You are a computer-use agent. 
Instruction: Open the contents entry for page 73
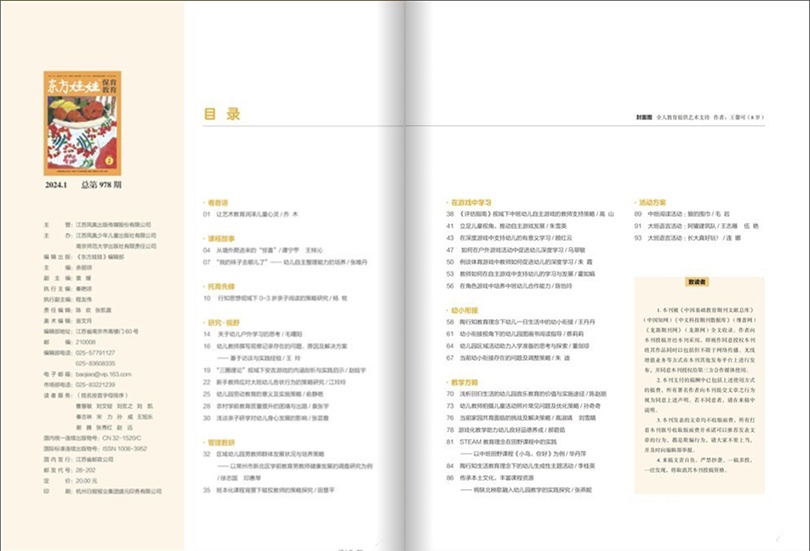(x=523, y=406)
